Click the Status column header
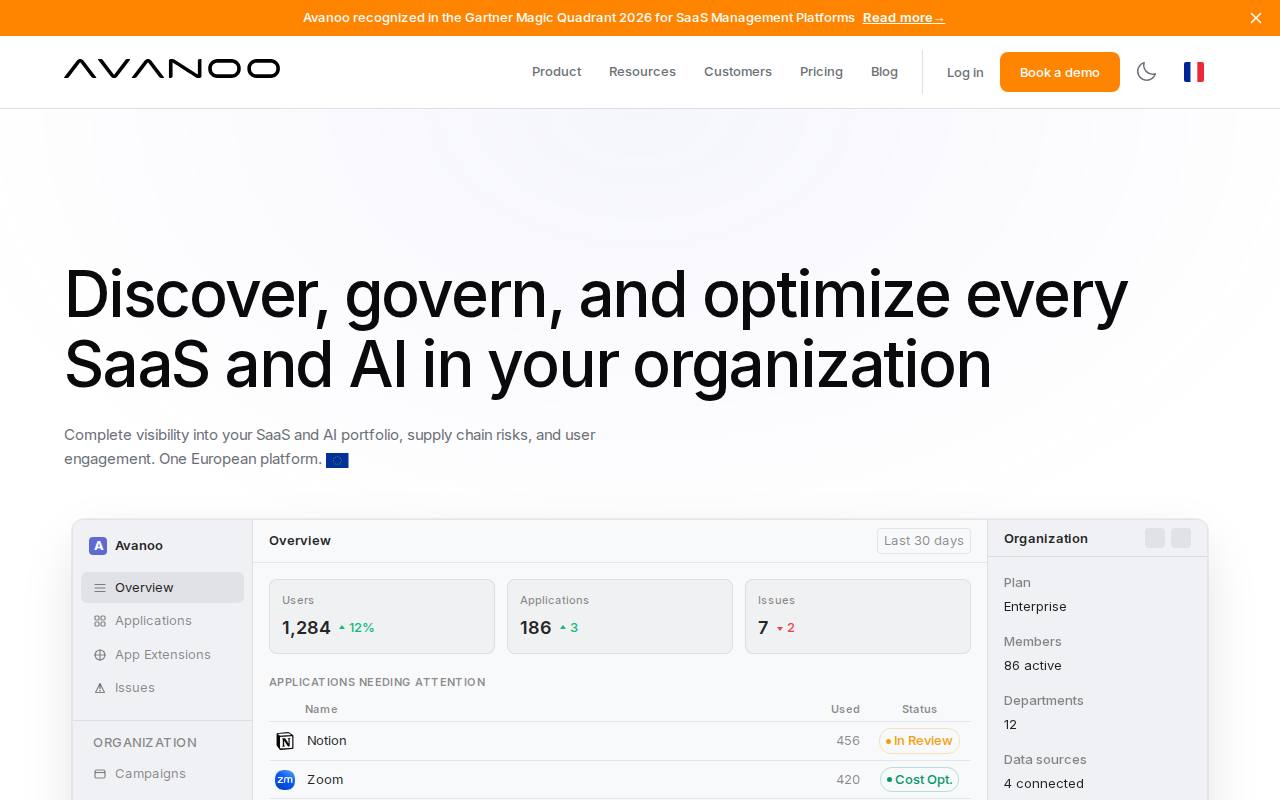 919,709
